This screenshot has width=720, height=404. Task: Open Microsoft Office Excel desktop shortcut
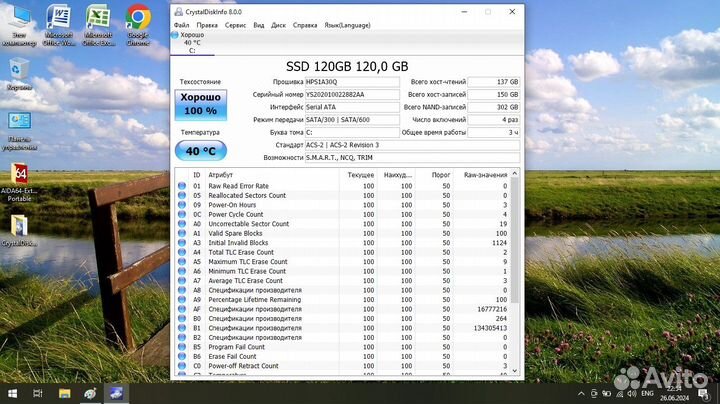coord(98,25)
